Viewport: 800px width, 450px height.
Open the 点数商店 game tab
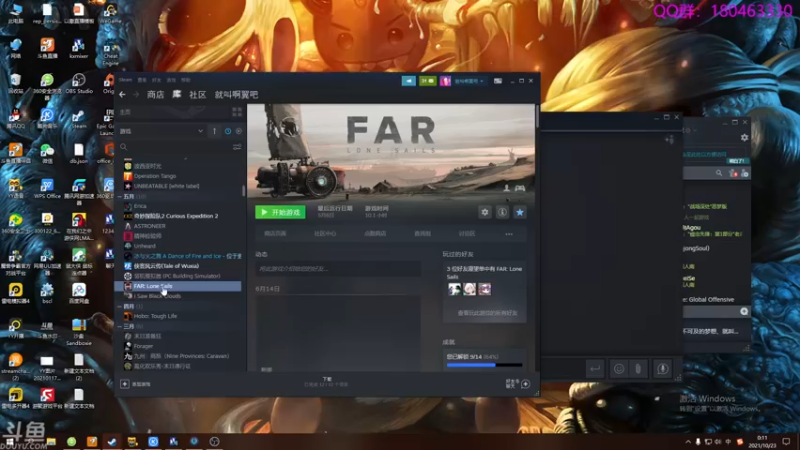point(375,234)
